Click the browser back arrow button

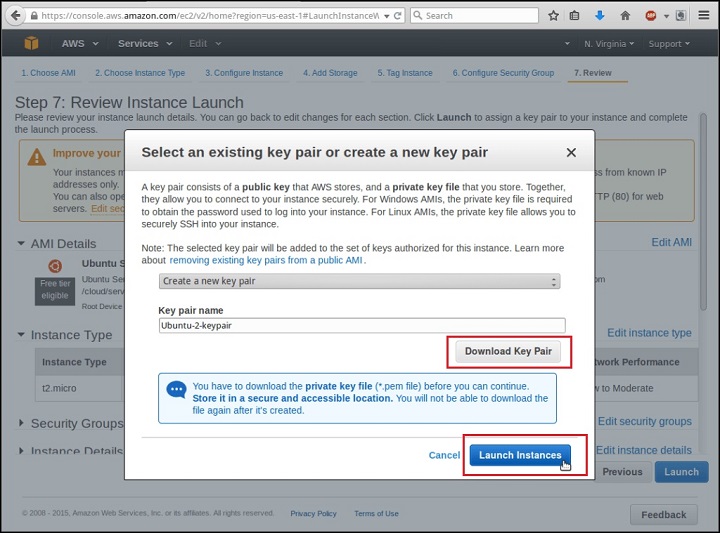(15, 16)
